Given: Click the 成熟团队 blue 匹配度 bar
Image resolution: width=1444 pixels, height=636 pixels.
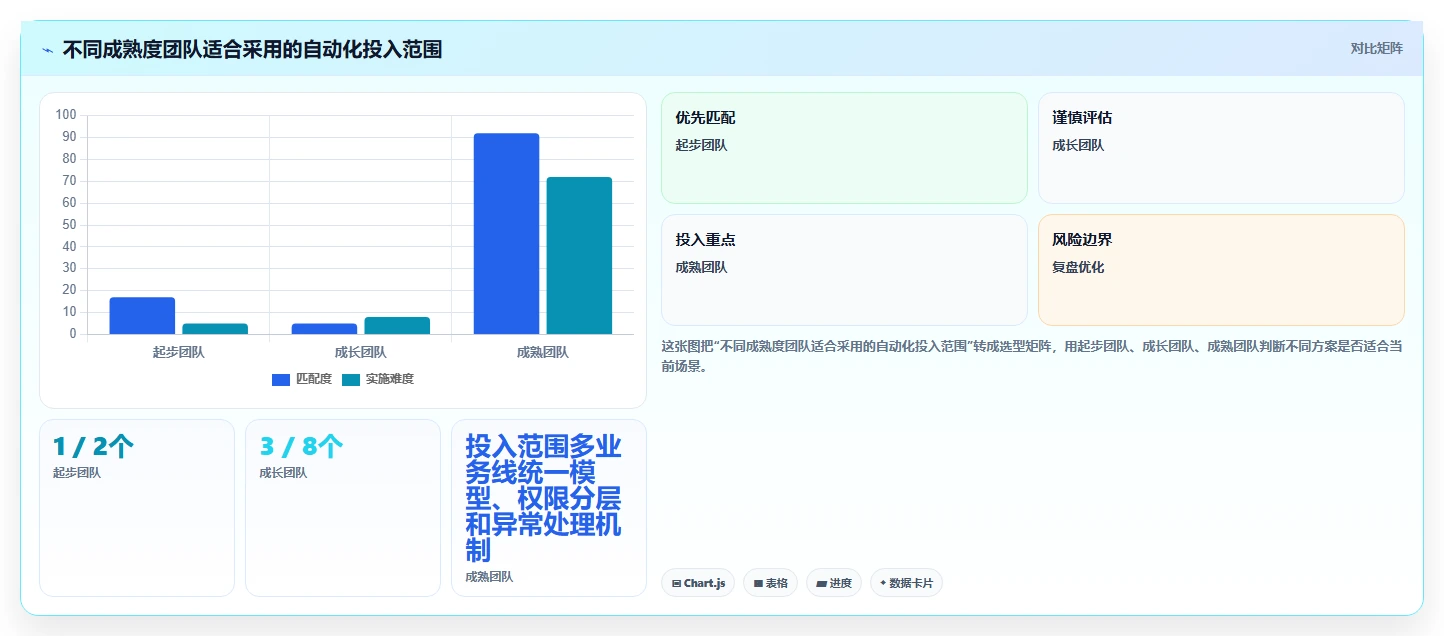Looking at the screenshot, I should [x=506, y=234].
